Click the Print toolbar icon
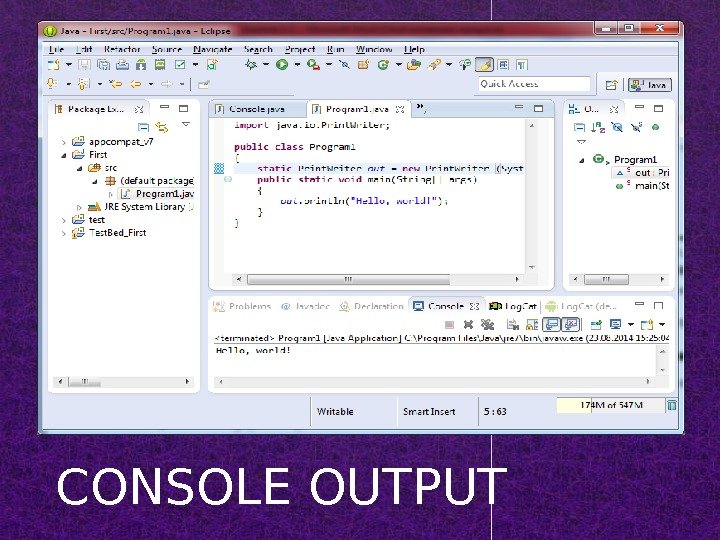The height and width of the screenshot is (540, 720). pyautogui.click(x=122, y=65)
